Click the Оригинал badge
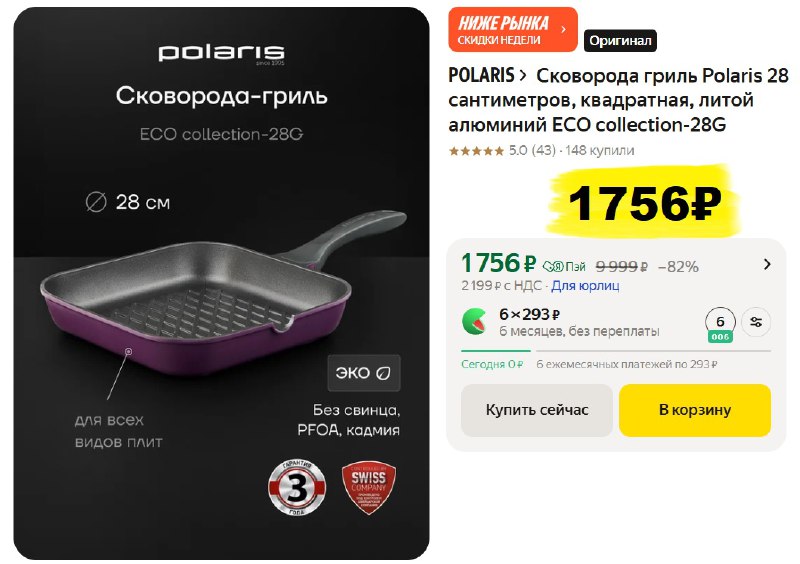The width and height of the screenshot is (800, 564). pyautogui.click(x=620, y=41)
